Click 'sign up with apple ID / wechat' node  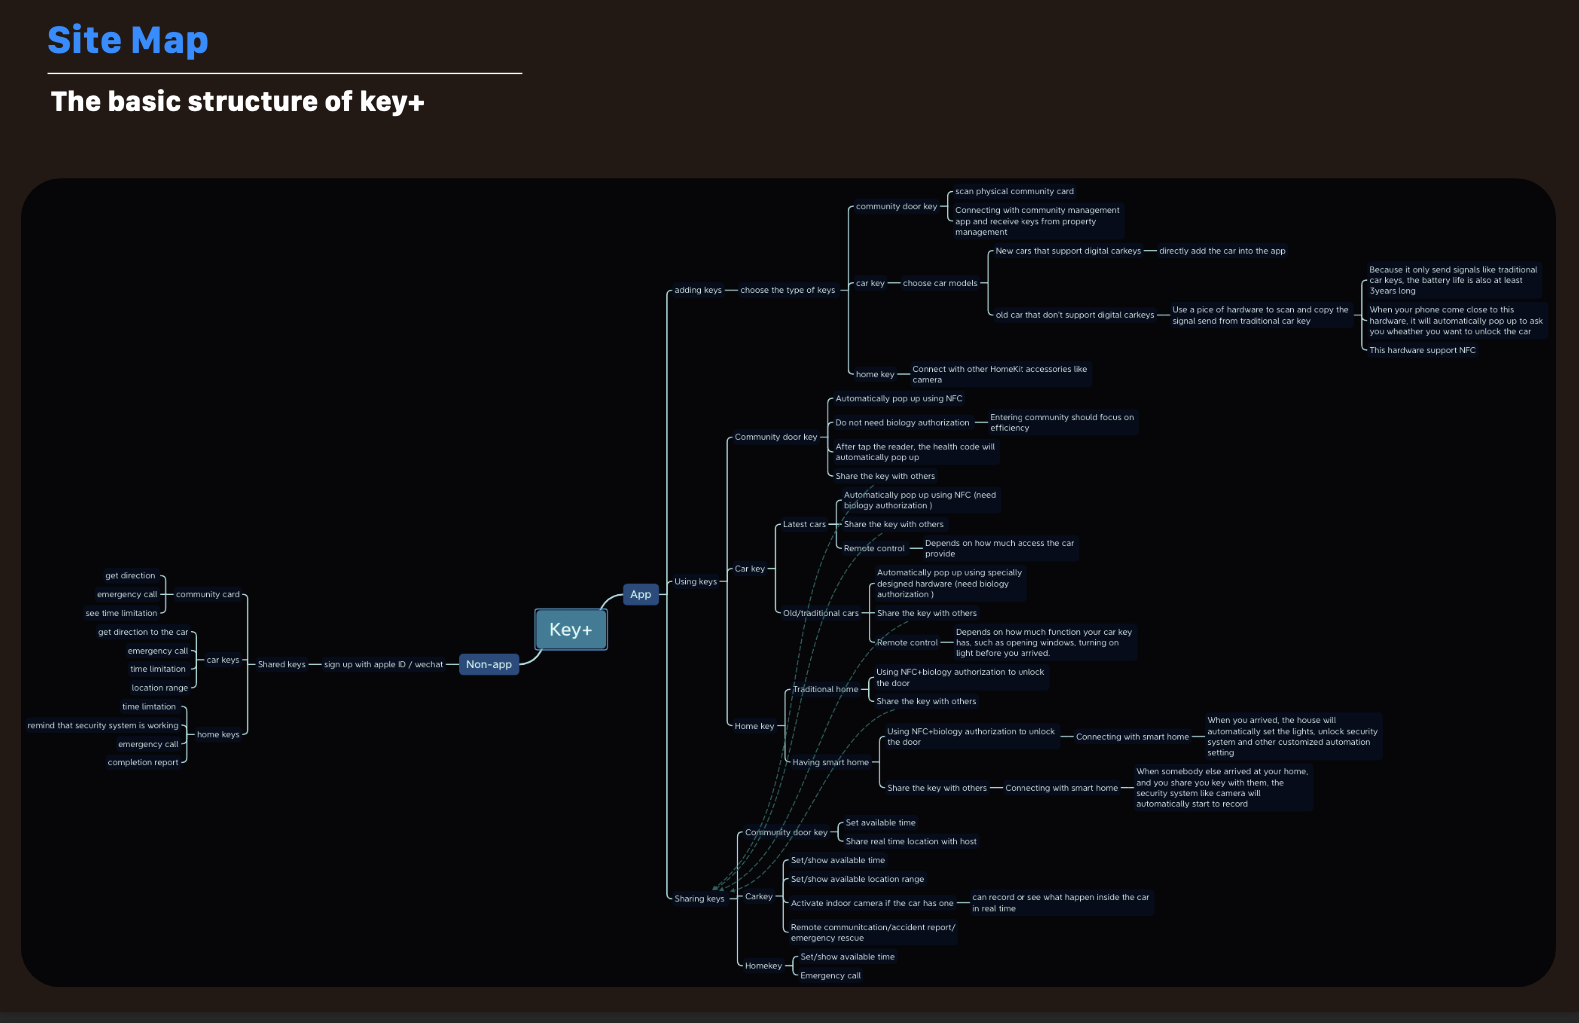click(383, 664)
